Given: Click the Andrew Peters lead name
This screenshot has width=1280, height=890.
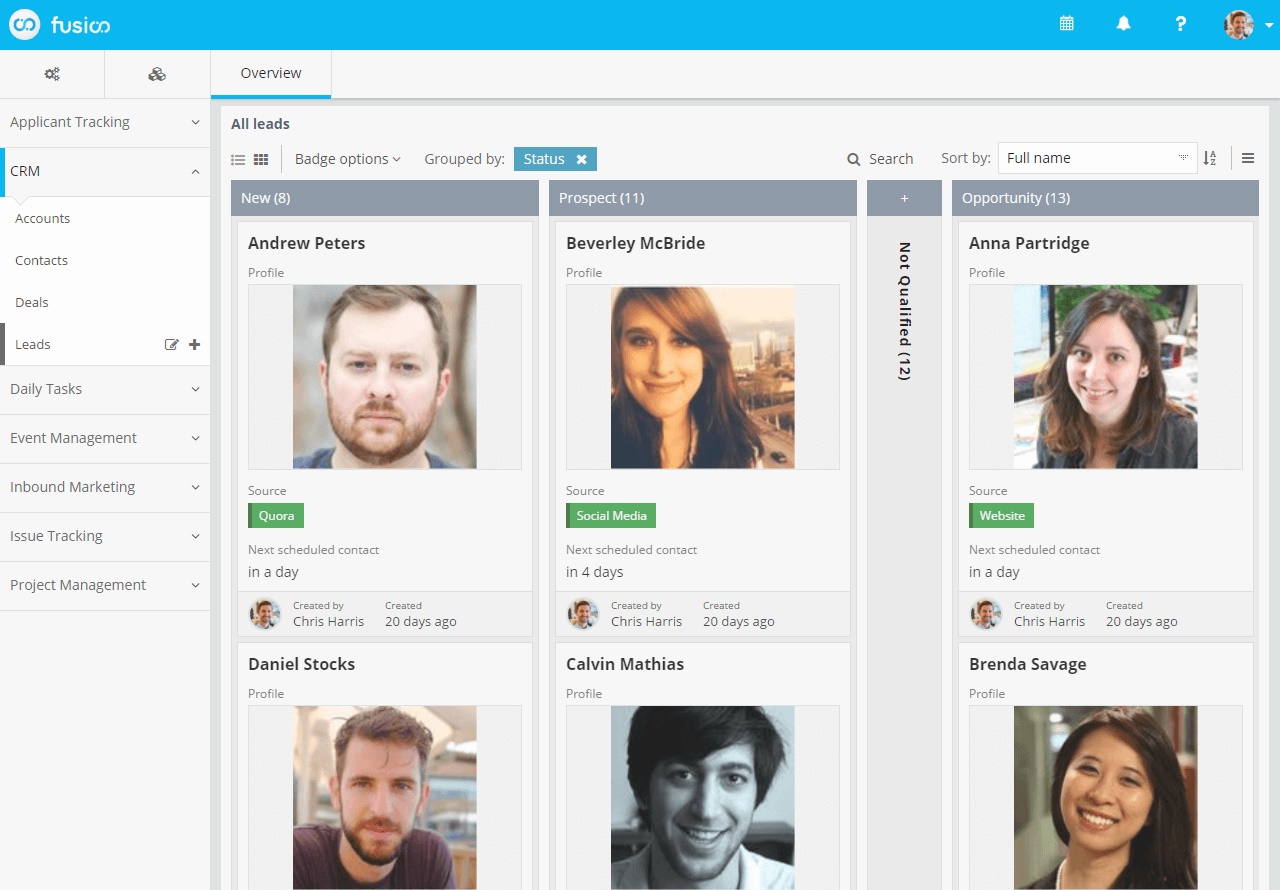Looking at the screenshot, I should click(x=306, y=243).
